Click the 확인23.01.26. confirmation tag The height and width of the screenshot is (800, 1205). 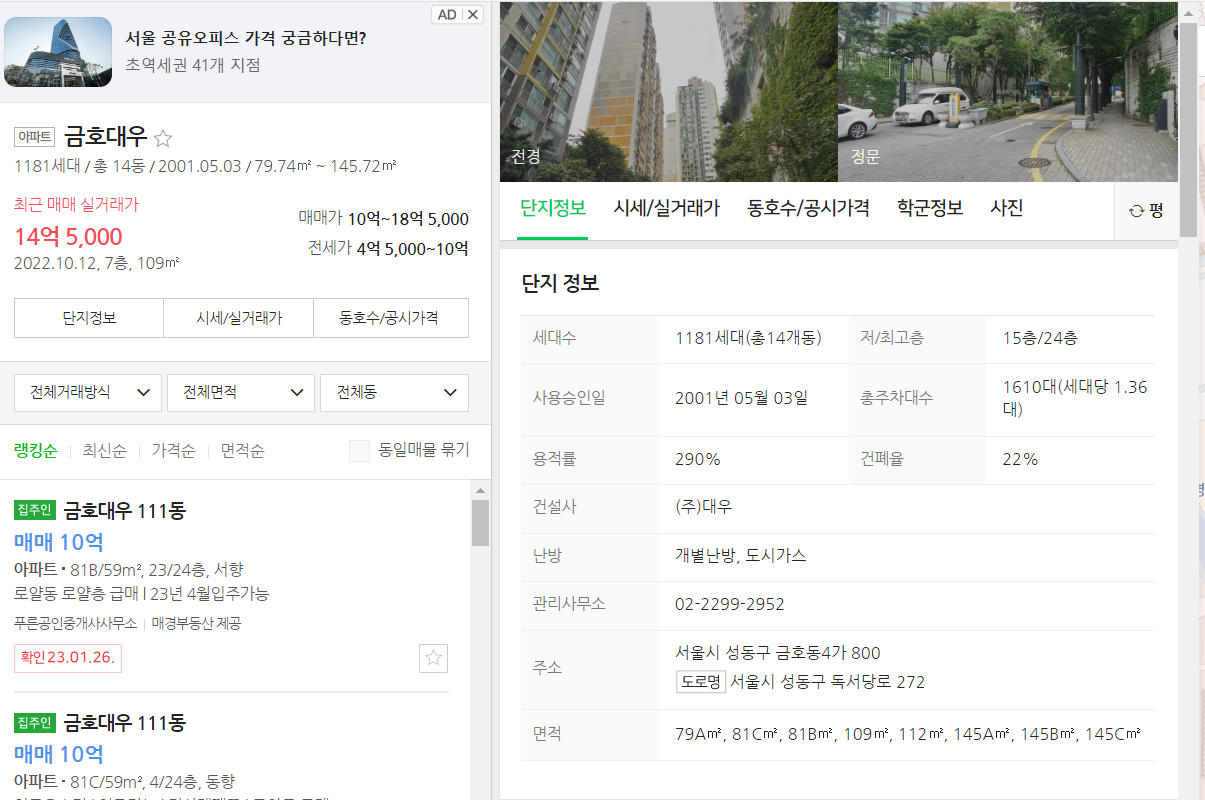[68, 658]
